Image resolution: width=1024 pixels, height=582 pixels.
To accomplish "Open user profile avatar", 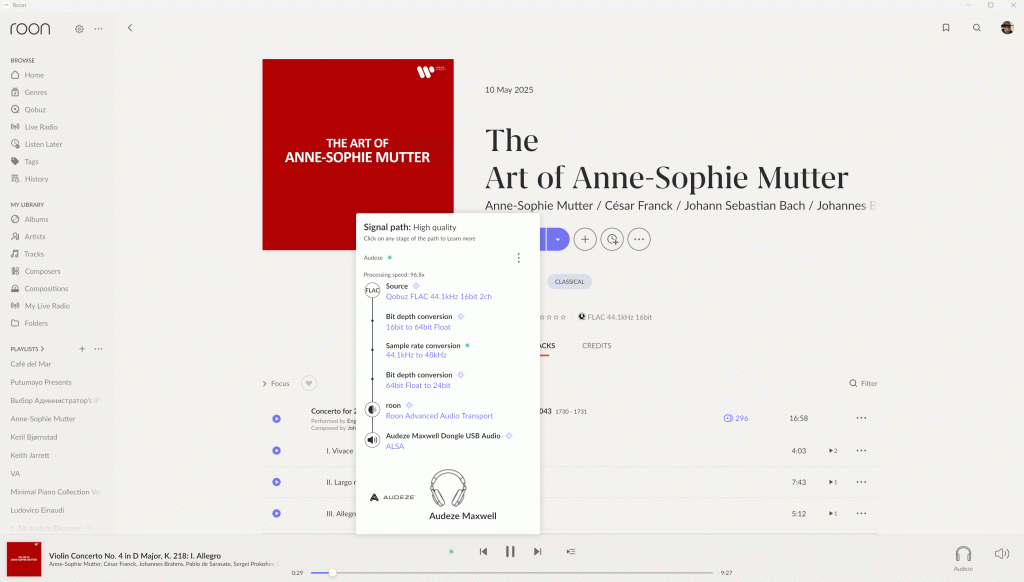I will point(1007,27).
